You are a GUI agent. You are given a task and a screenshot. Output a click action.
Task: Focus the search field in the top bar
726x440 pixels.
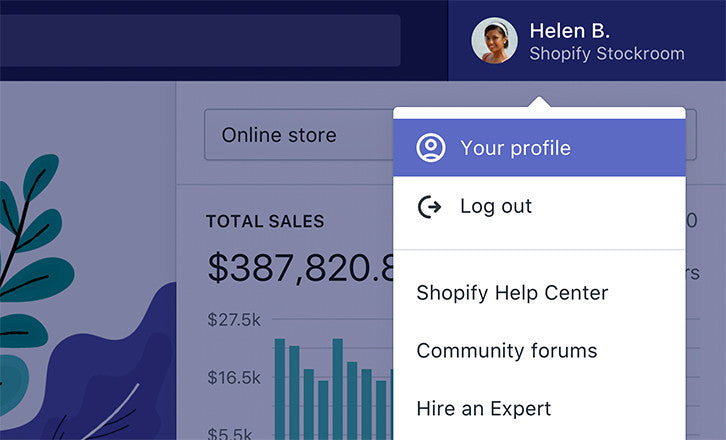(200, 40)
